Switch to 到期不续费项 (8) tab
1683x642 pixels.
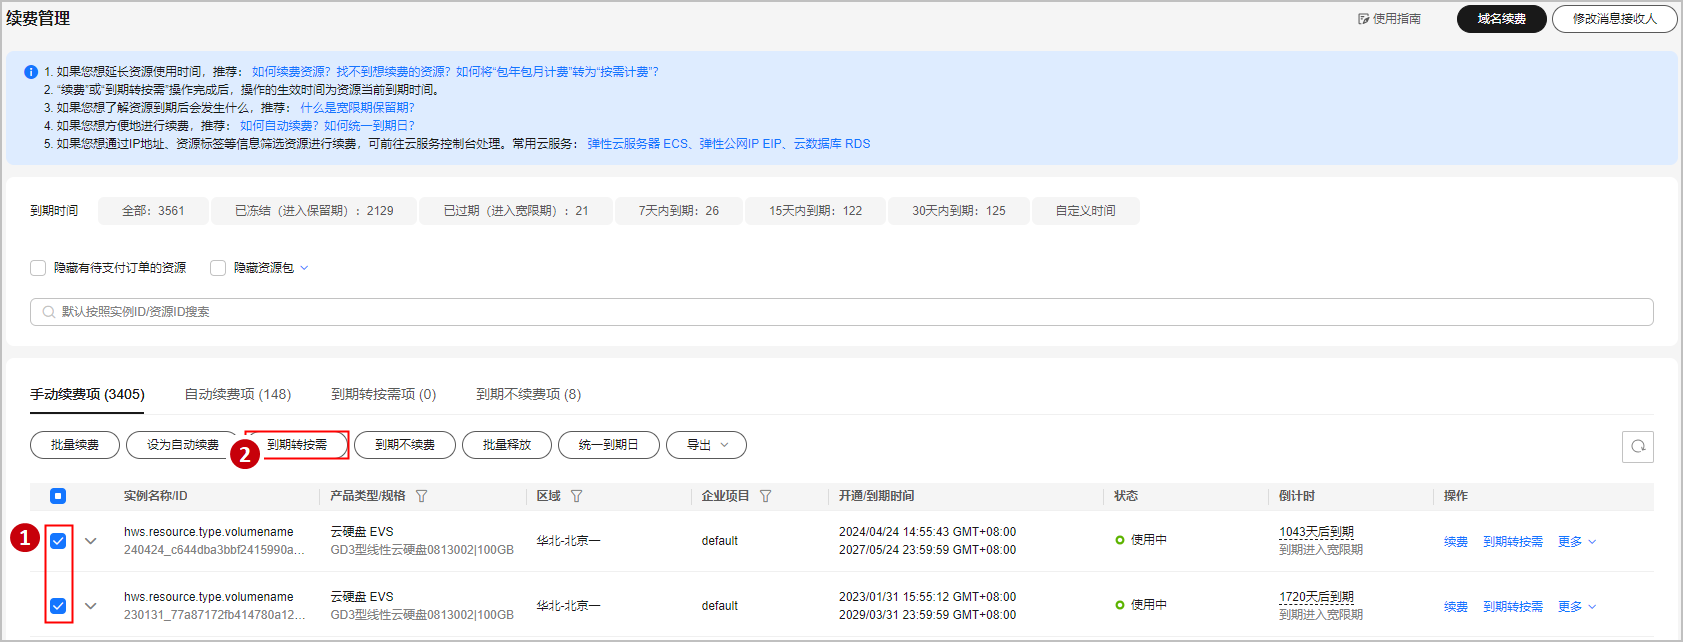(x=528, y=394)
